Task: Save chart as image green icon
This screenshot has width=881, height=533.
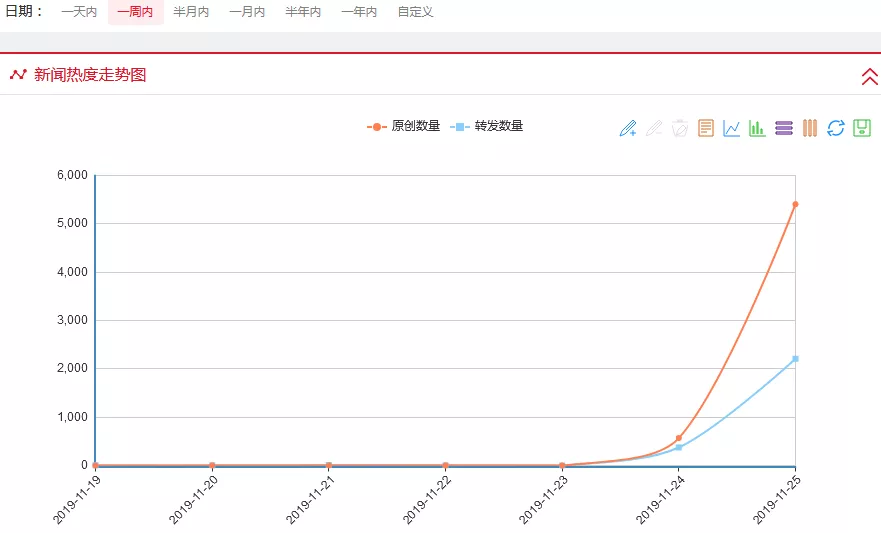Action: click(862, 128)
